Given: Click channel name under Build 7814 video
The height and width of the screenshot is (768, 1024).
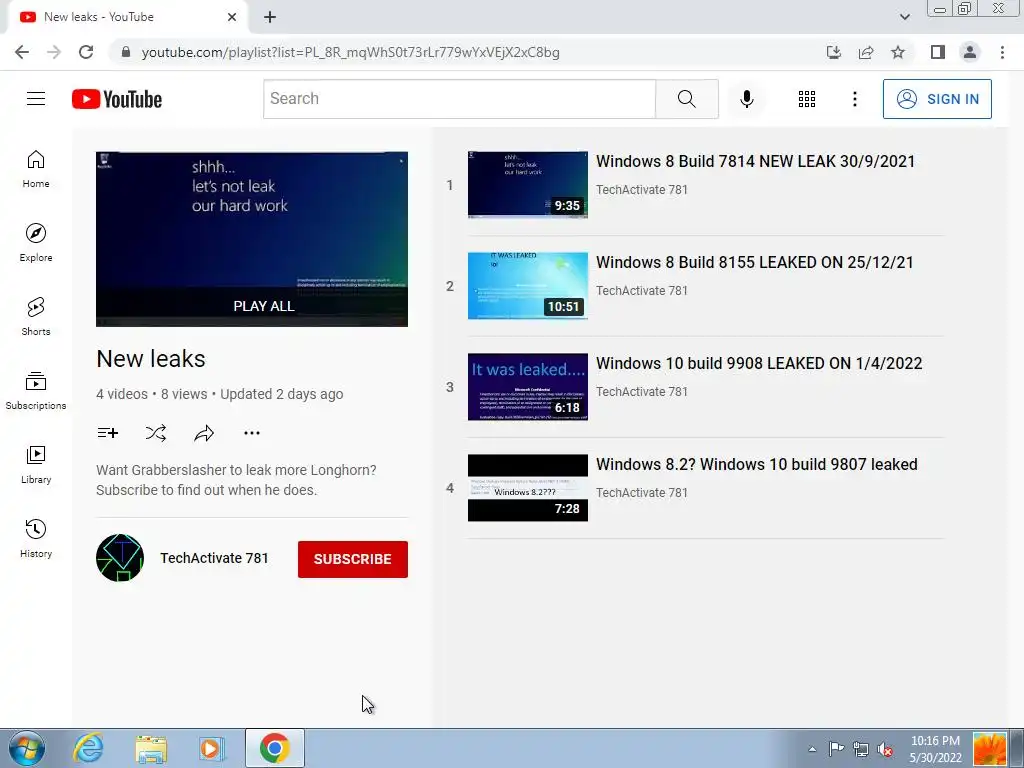Looking at the screenshot, I should 641,189.
